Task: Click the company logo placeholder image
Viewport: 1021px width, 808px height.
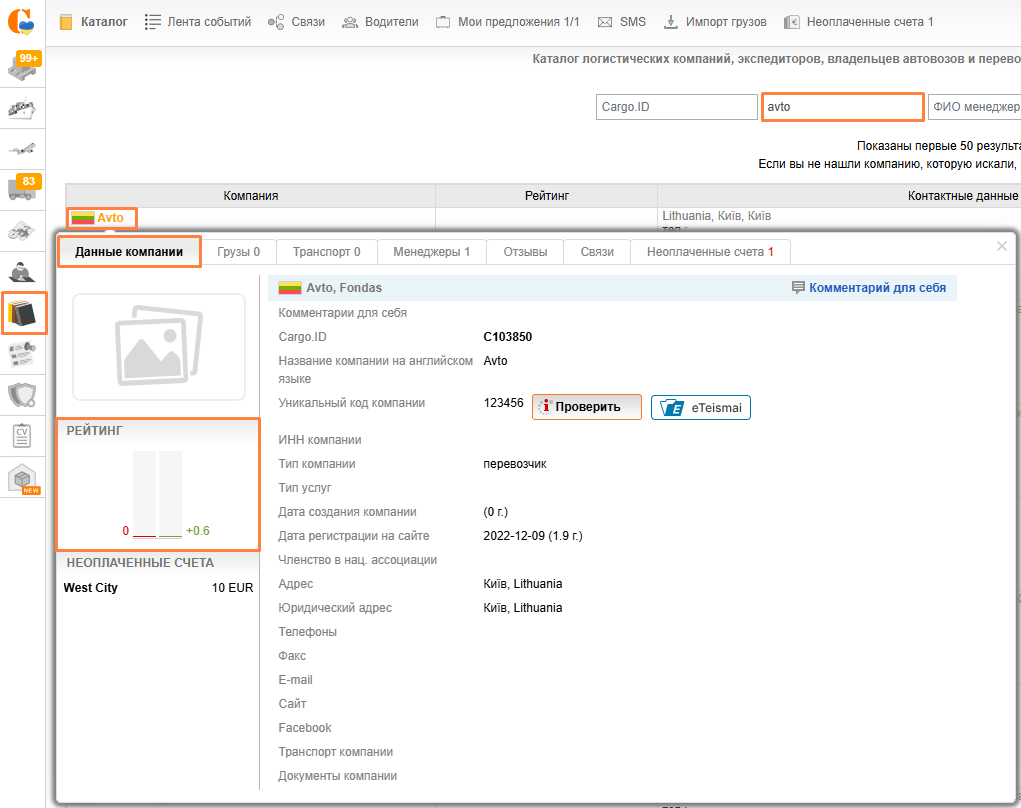Action: (159, 347)
